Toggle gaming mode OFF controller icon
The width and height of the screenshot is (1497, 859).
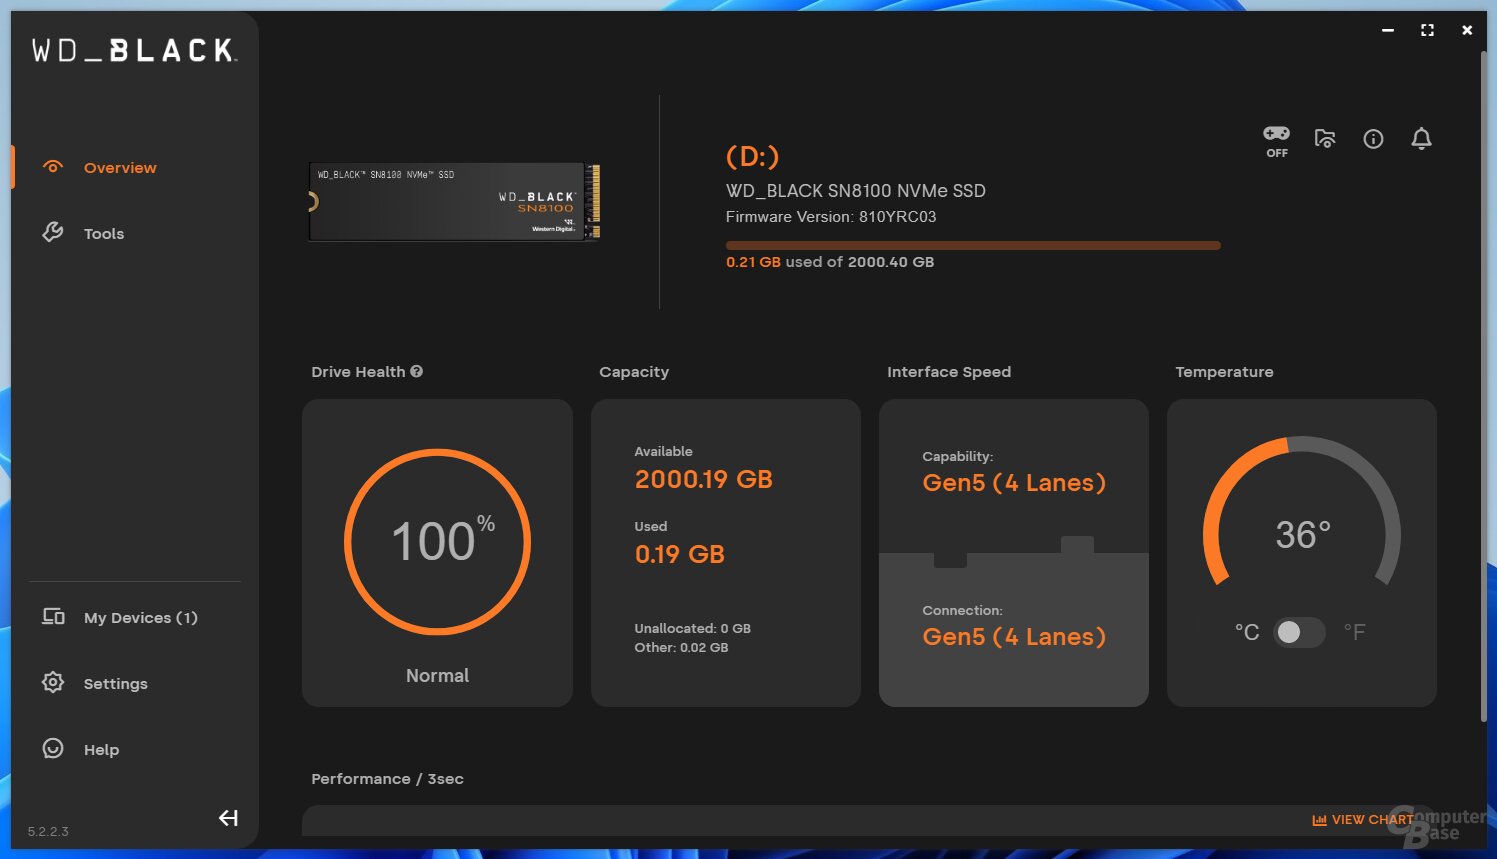click(x=1277, y=141)
